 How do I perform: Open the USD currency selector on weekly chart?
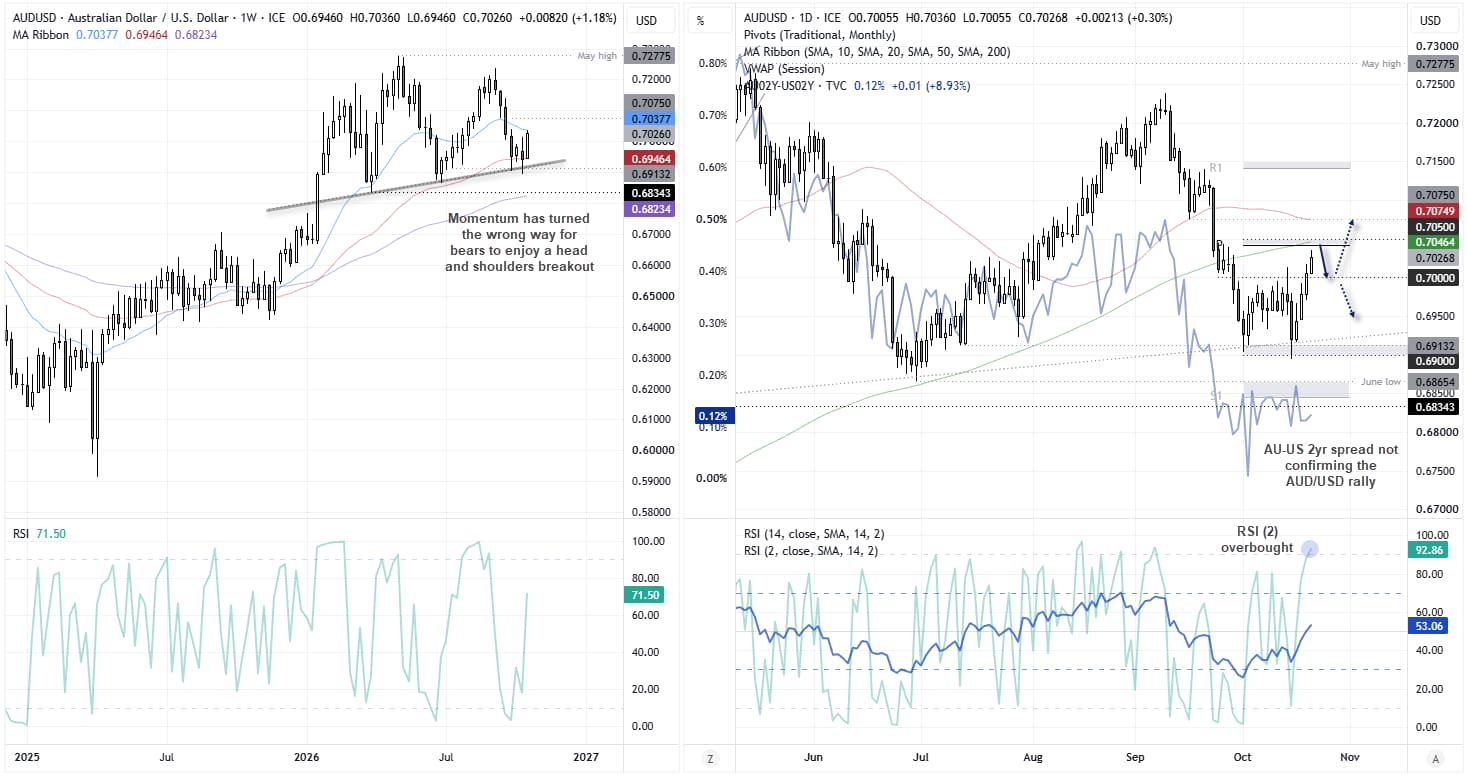646,21
